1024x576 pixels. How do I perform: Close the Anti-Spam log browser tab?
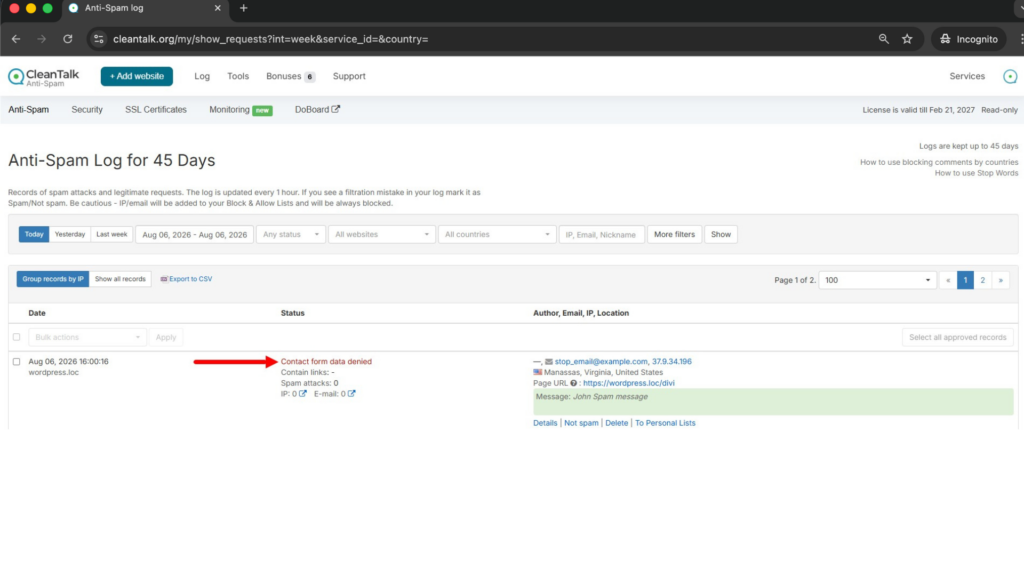[217, 8]
